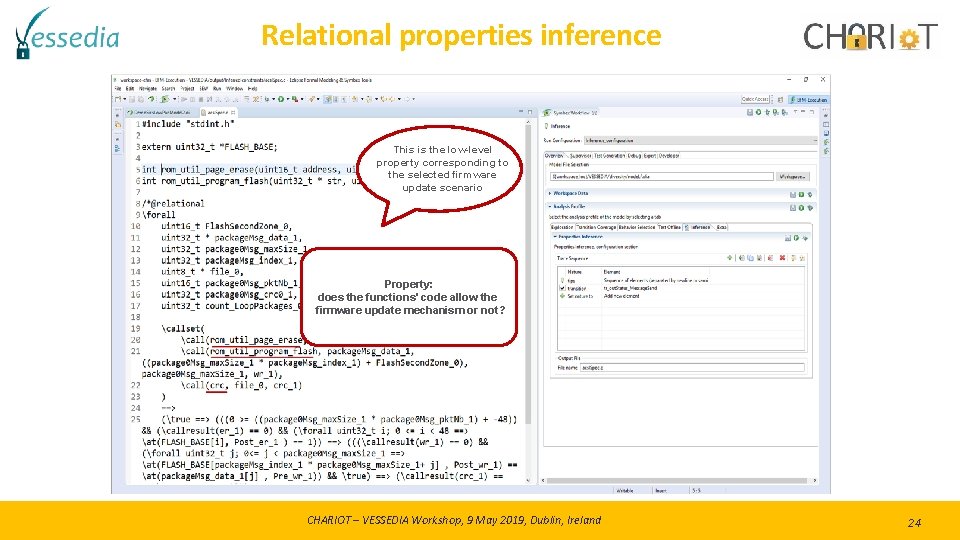Switch to the Developer tab
Screen dimensions: 960x540
point(669,156)
